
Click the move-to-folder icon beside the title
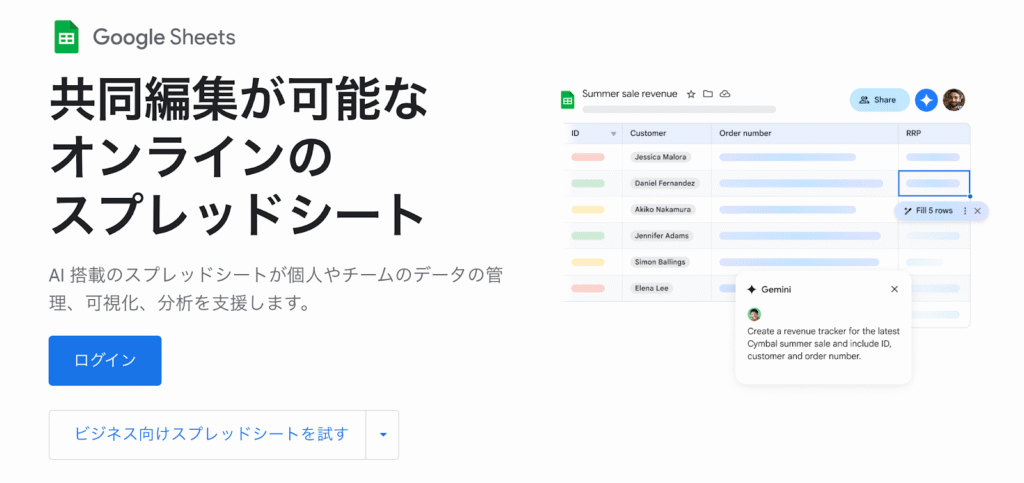(708, 94)
